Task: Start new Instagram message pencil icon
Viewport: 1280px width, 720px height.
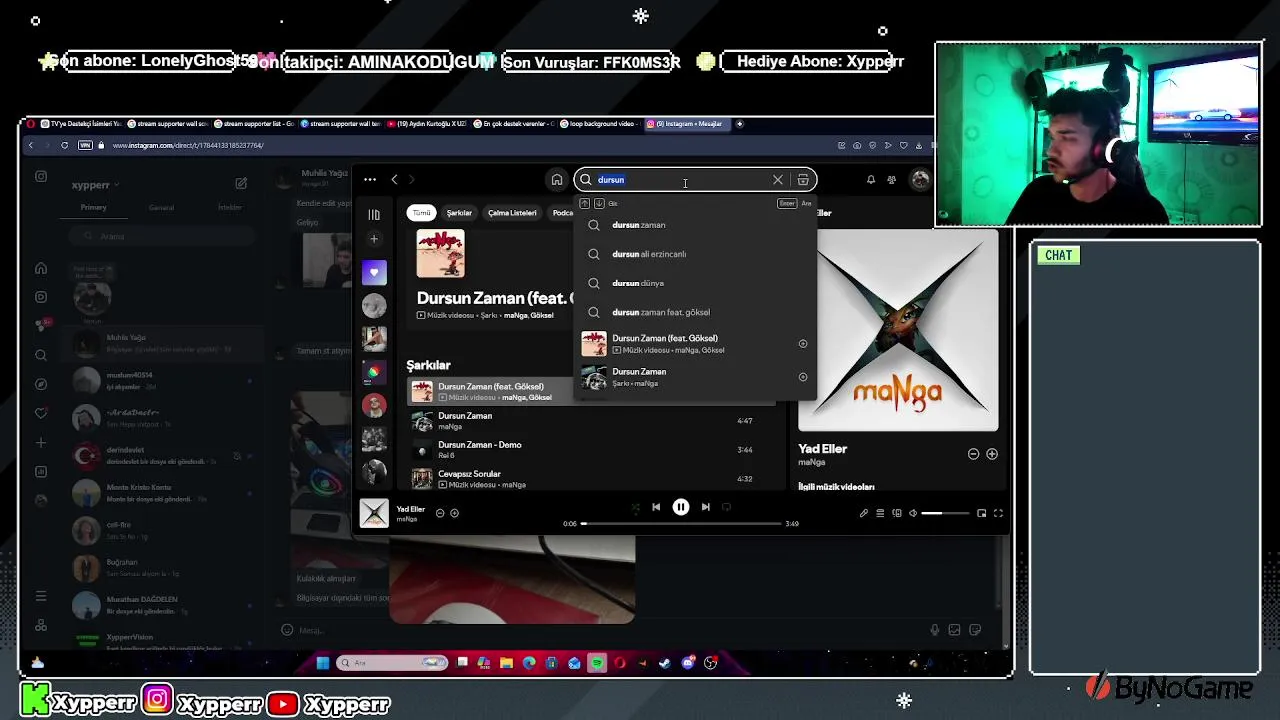Action: 241,184
